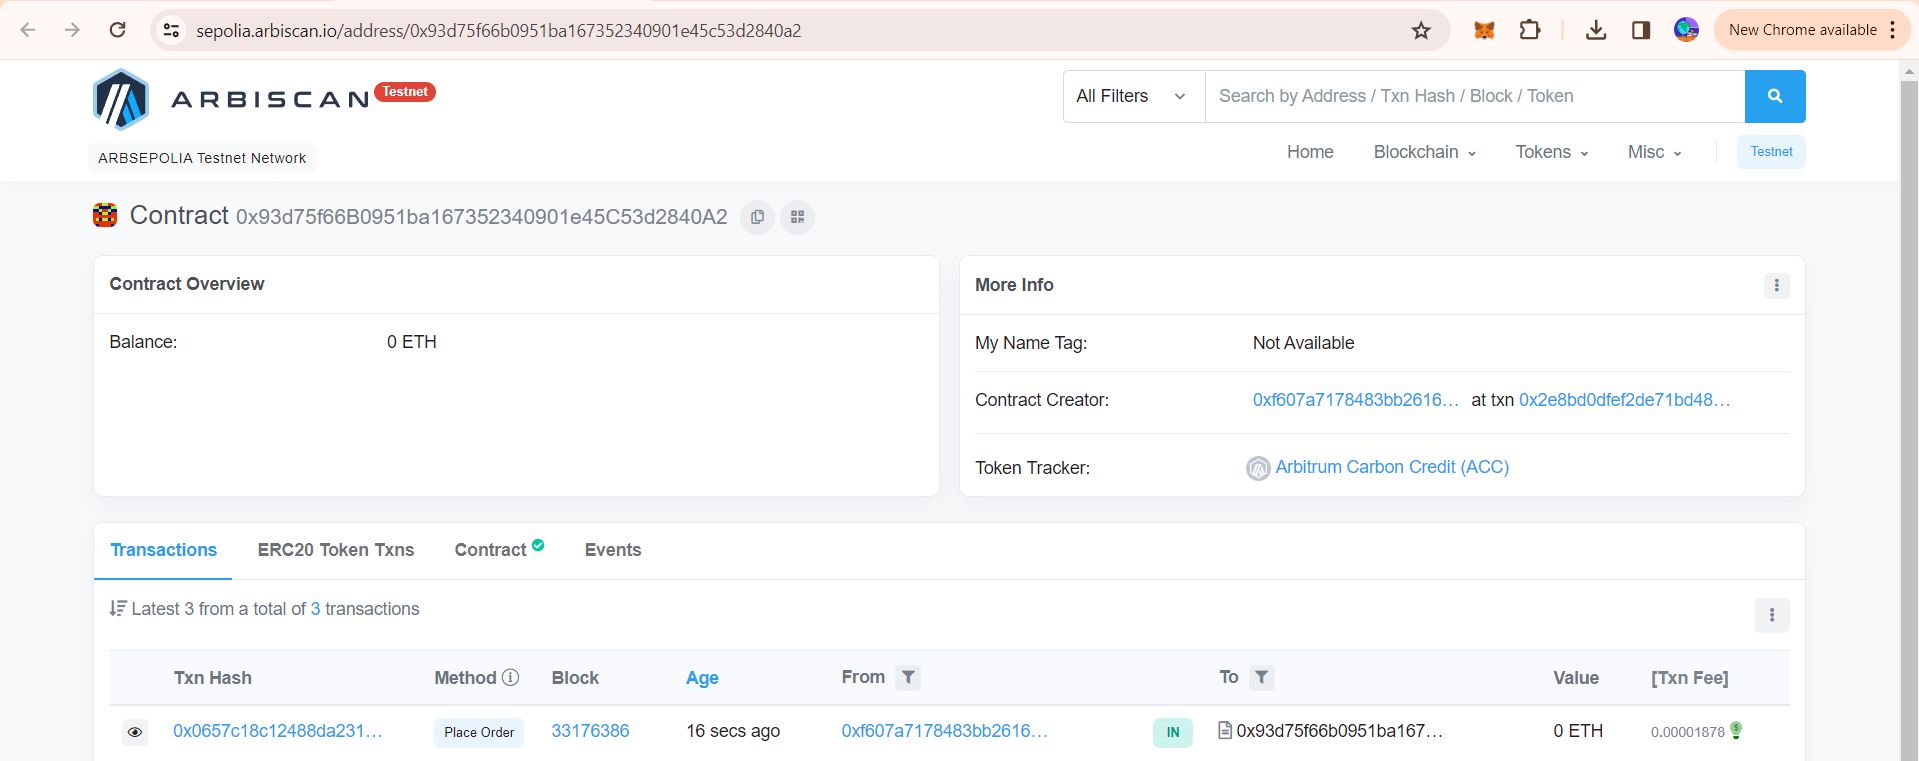The width and height of the screenshot is (1919, 761).
Task: Click From address 0xf607a7178483bb2616 in table
Action: click(x=945, y=731)
